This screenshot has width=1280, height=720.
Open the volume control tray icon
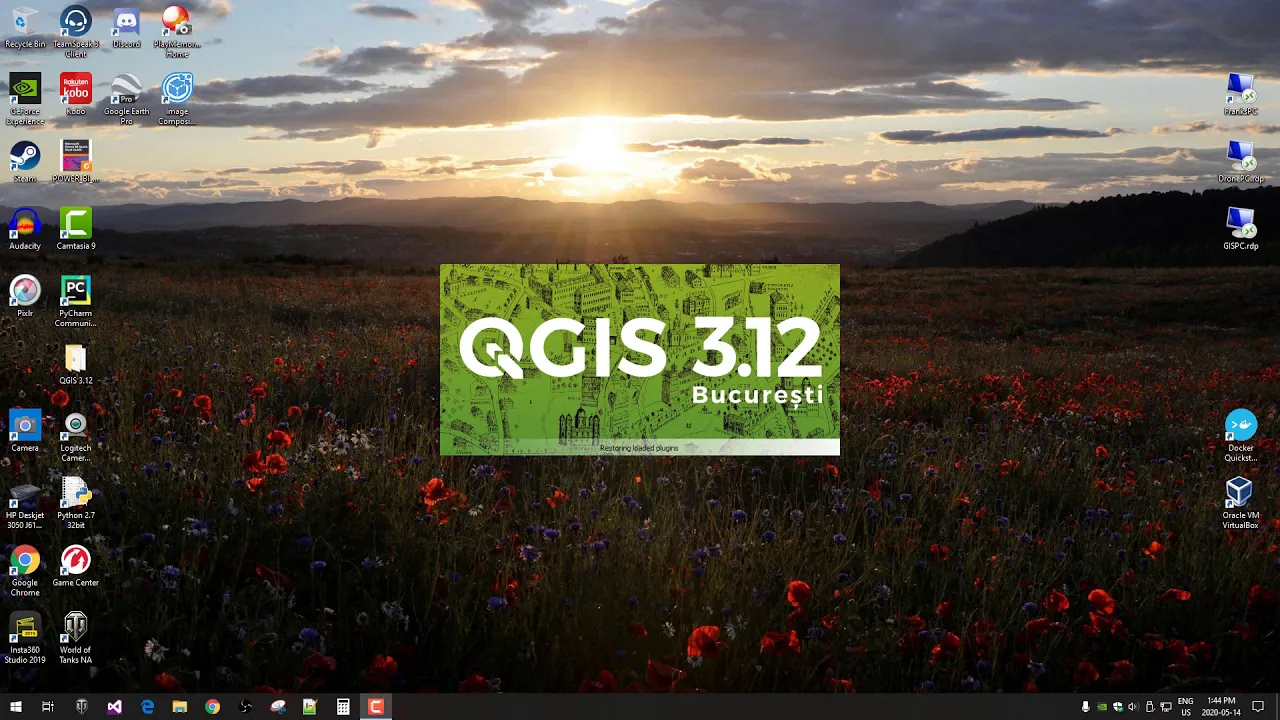tap(1133, 707)
